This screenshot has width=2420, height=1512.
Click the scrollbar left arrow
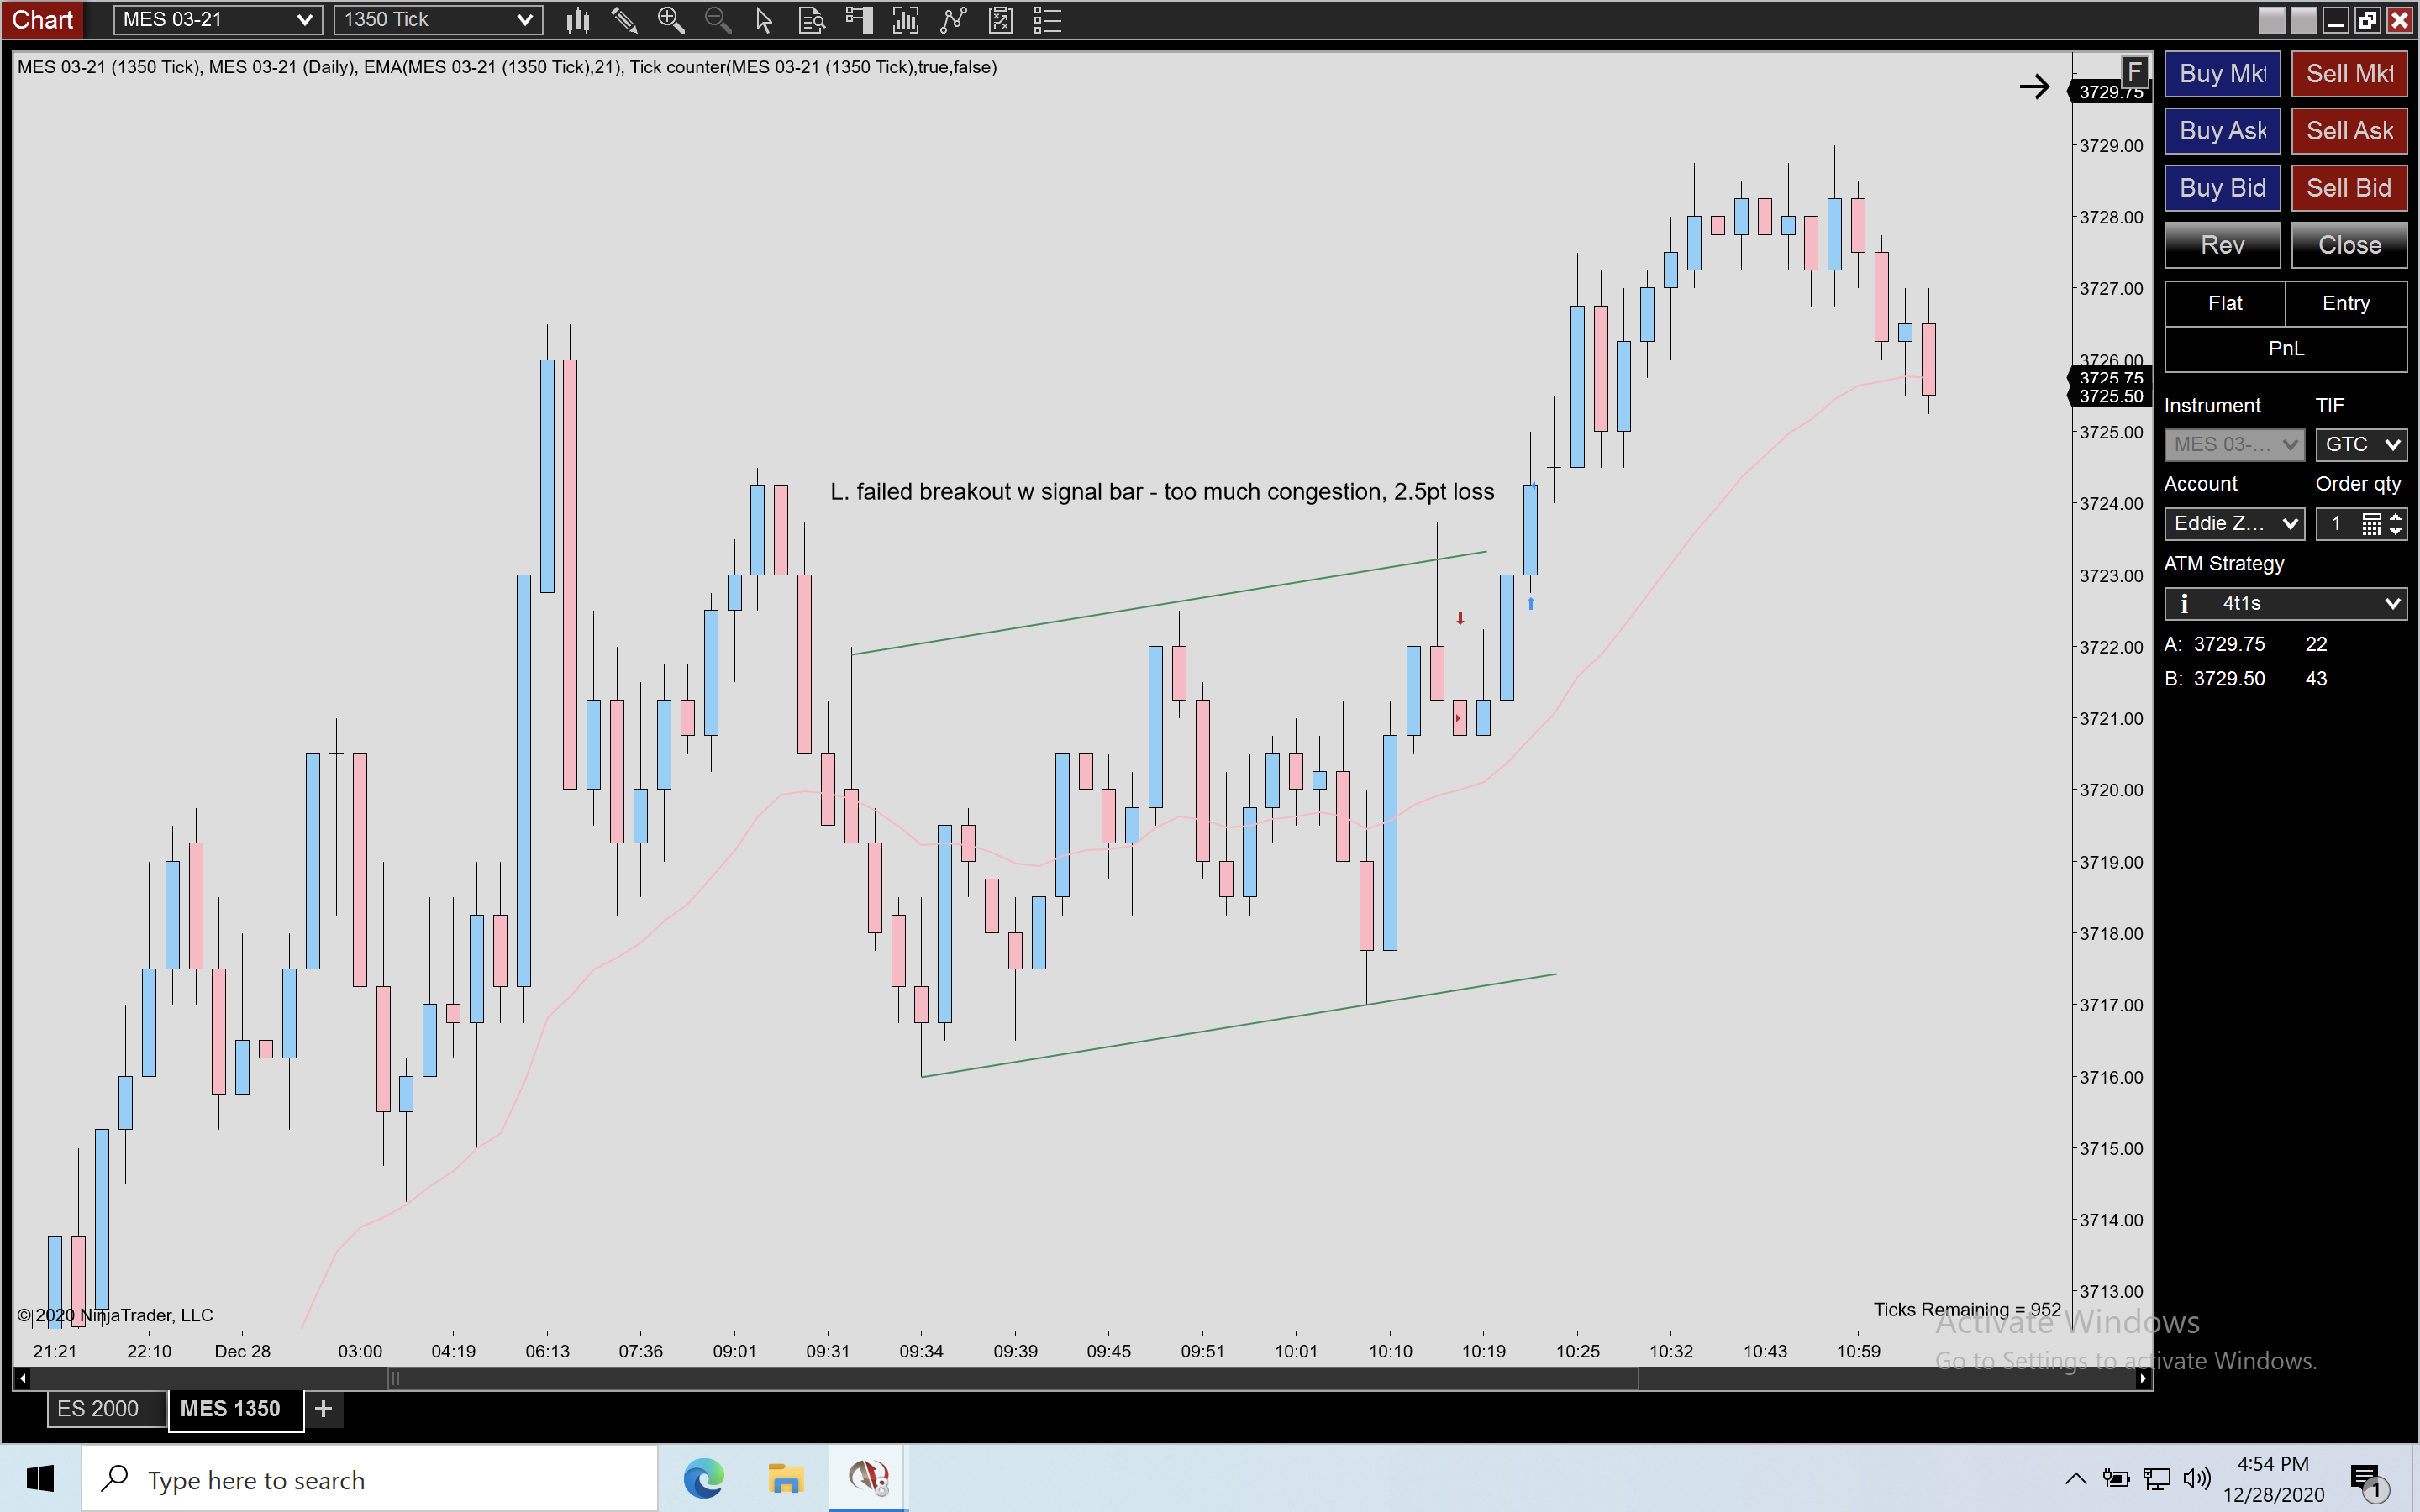tap(22, 1379)
